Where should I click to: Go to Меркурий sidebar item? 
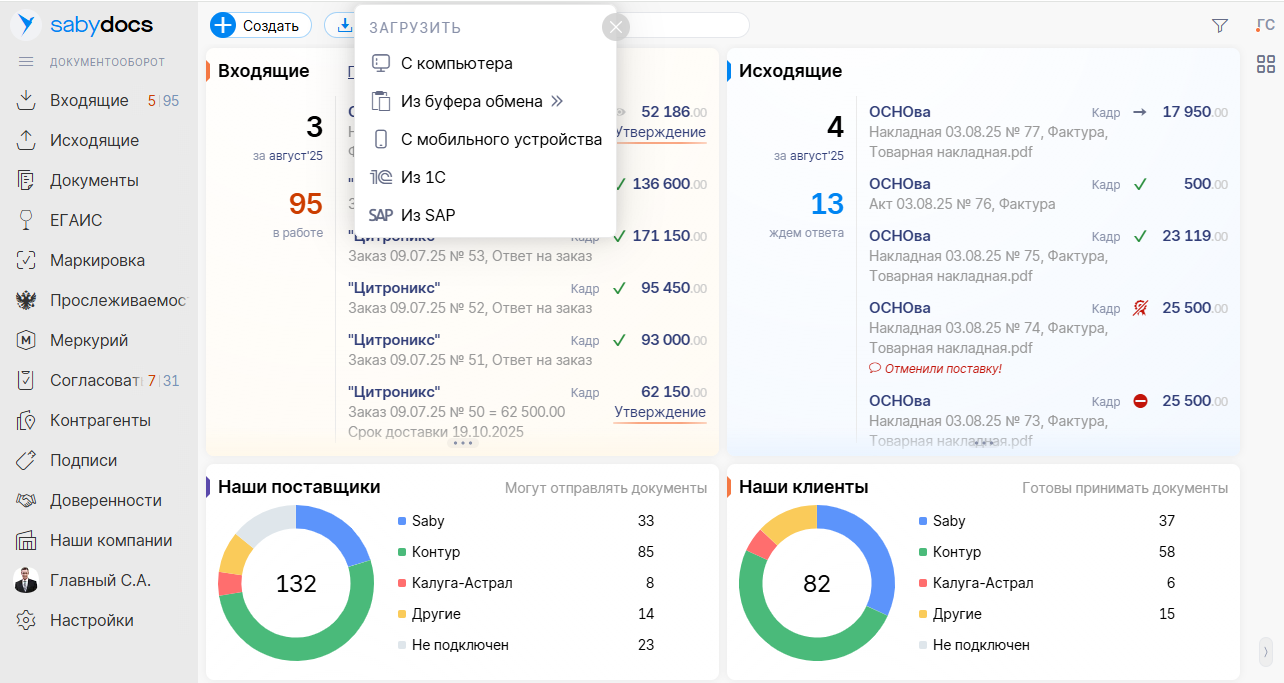(89, 340)
